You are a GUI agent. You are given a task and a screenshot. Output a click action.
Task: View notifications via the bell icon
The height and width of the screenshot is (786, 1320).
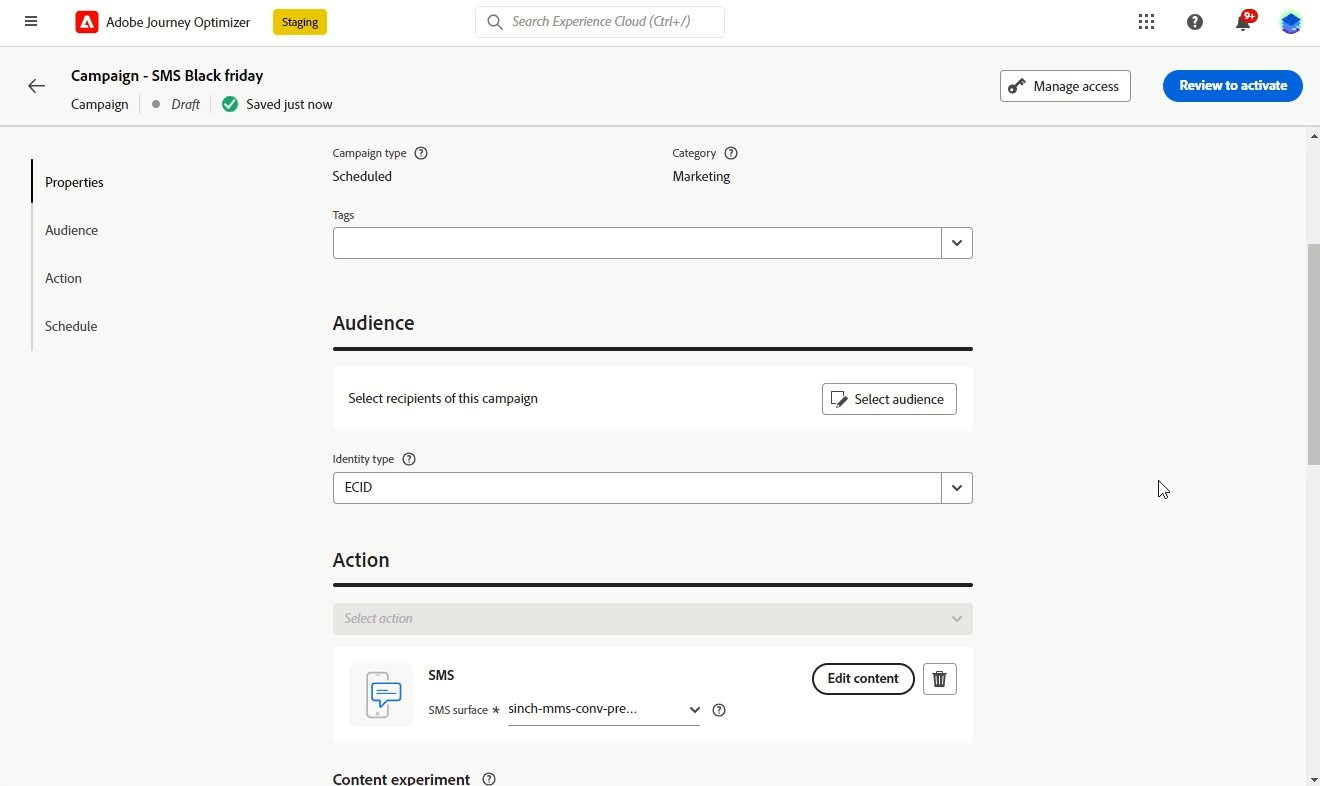[1243, 23]
